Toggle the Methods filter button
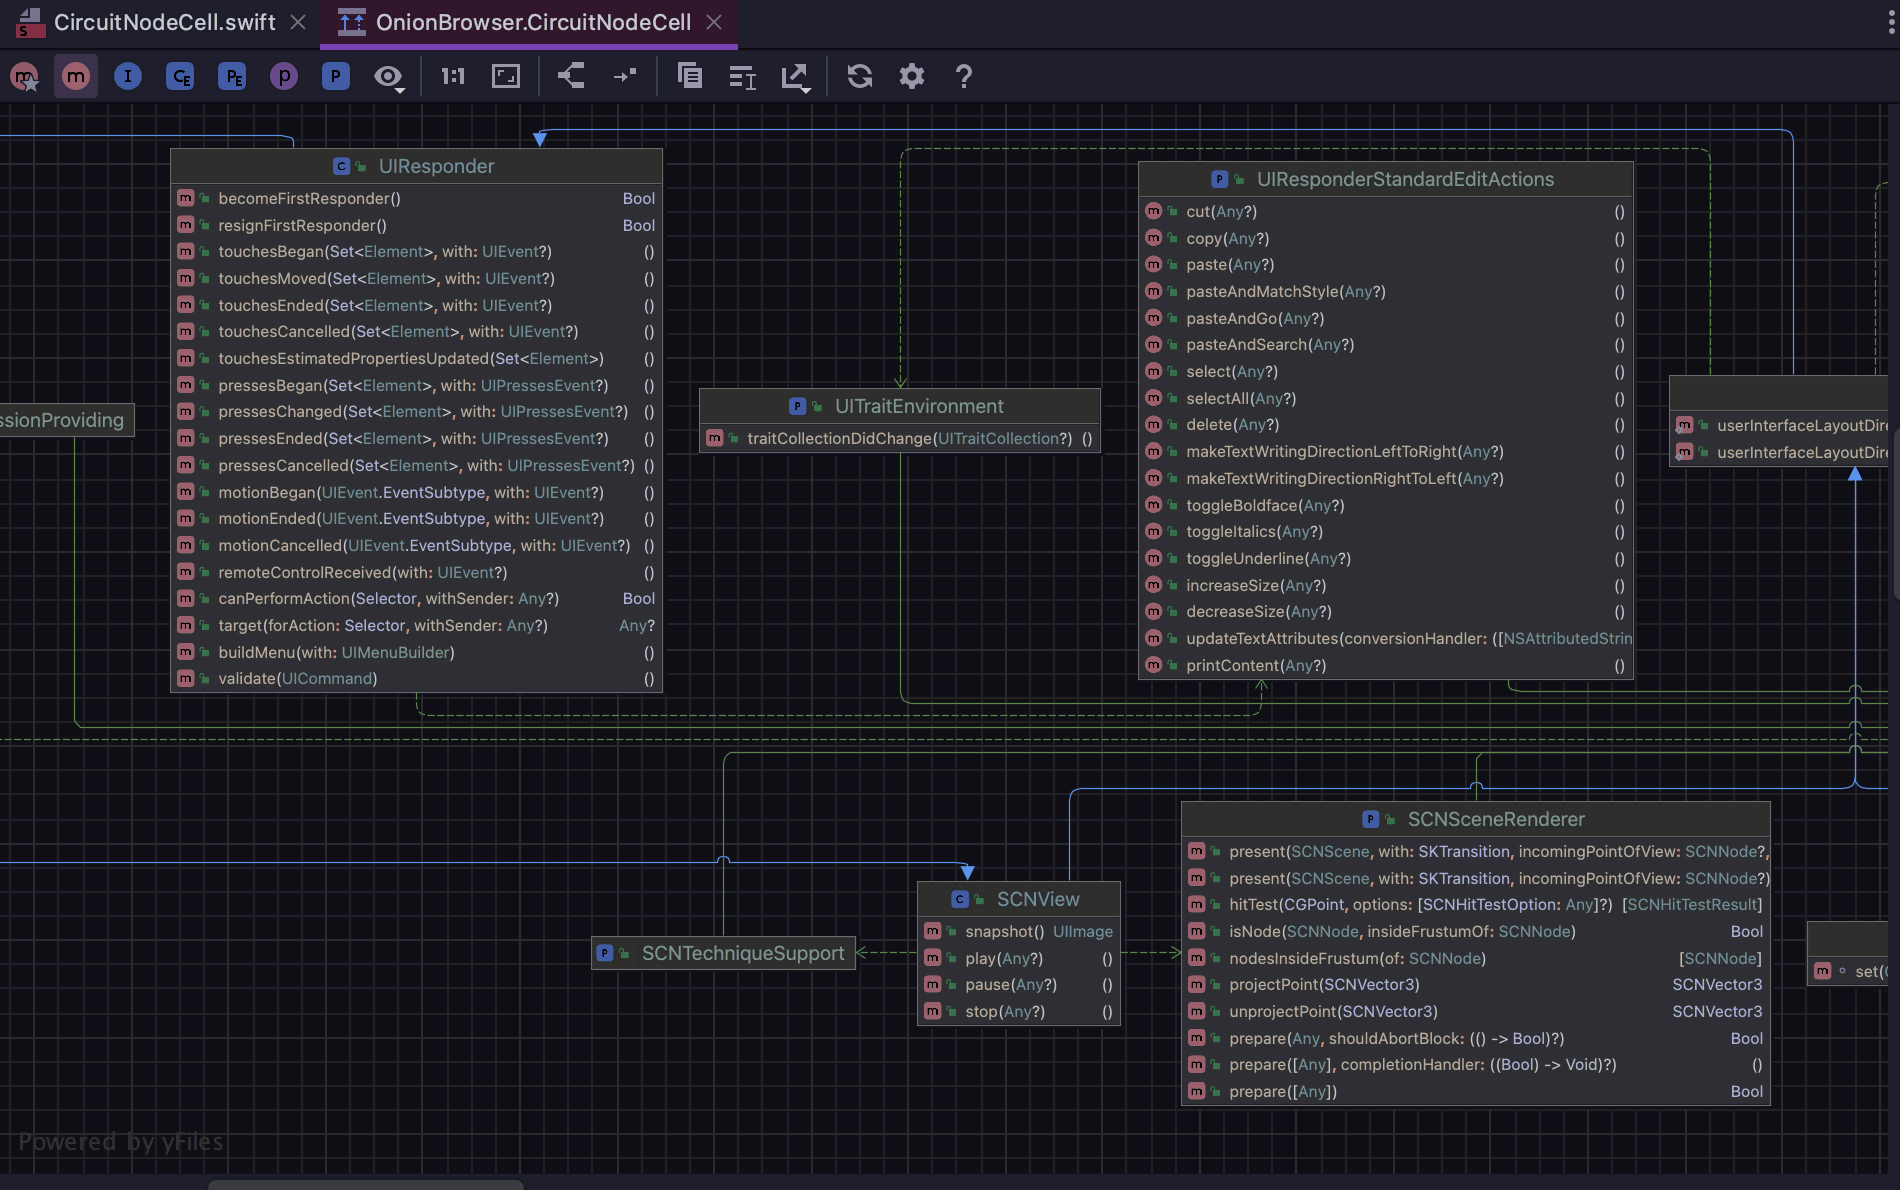Viewport: 1900px width, 1190px height. point(76,76)
